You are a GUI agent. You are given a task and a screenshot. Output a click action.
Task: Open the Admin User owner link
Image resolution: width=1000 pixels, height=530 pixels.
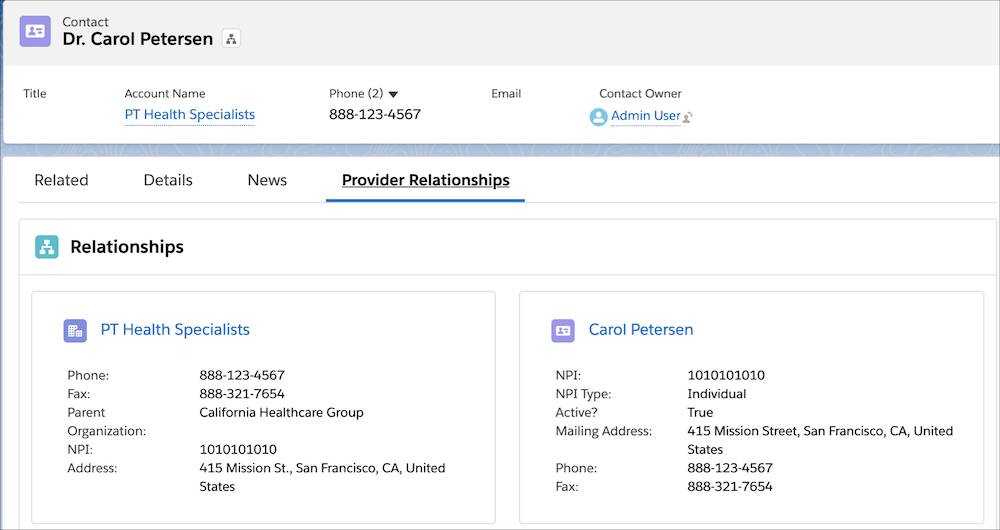(x=645, y=116)
